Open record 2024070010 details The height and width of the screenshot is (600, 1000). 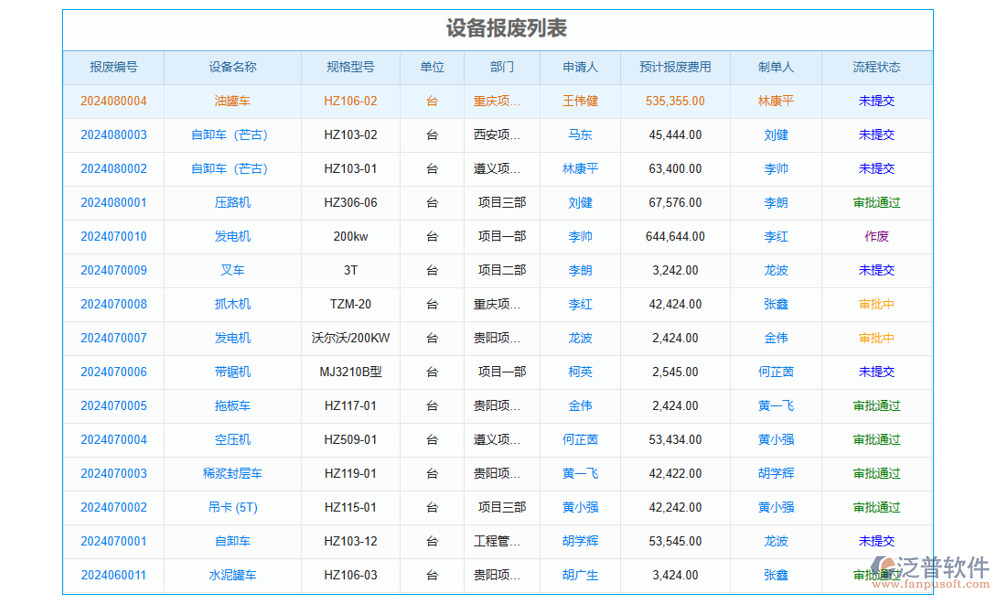(112, 236)
